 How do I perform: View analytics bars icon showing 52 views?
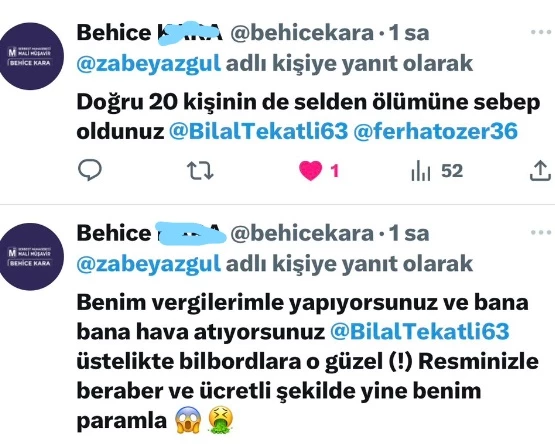421,171
